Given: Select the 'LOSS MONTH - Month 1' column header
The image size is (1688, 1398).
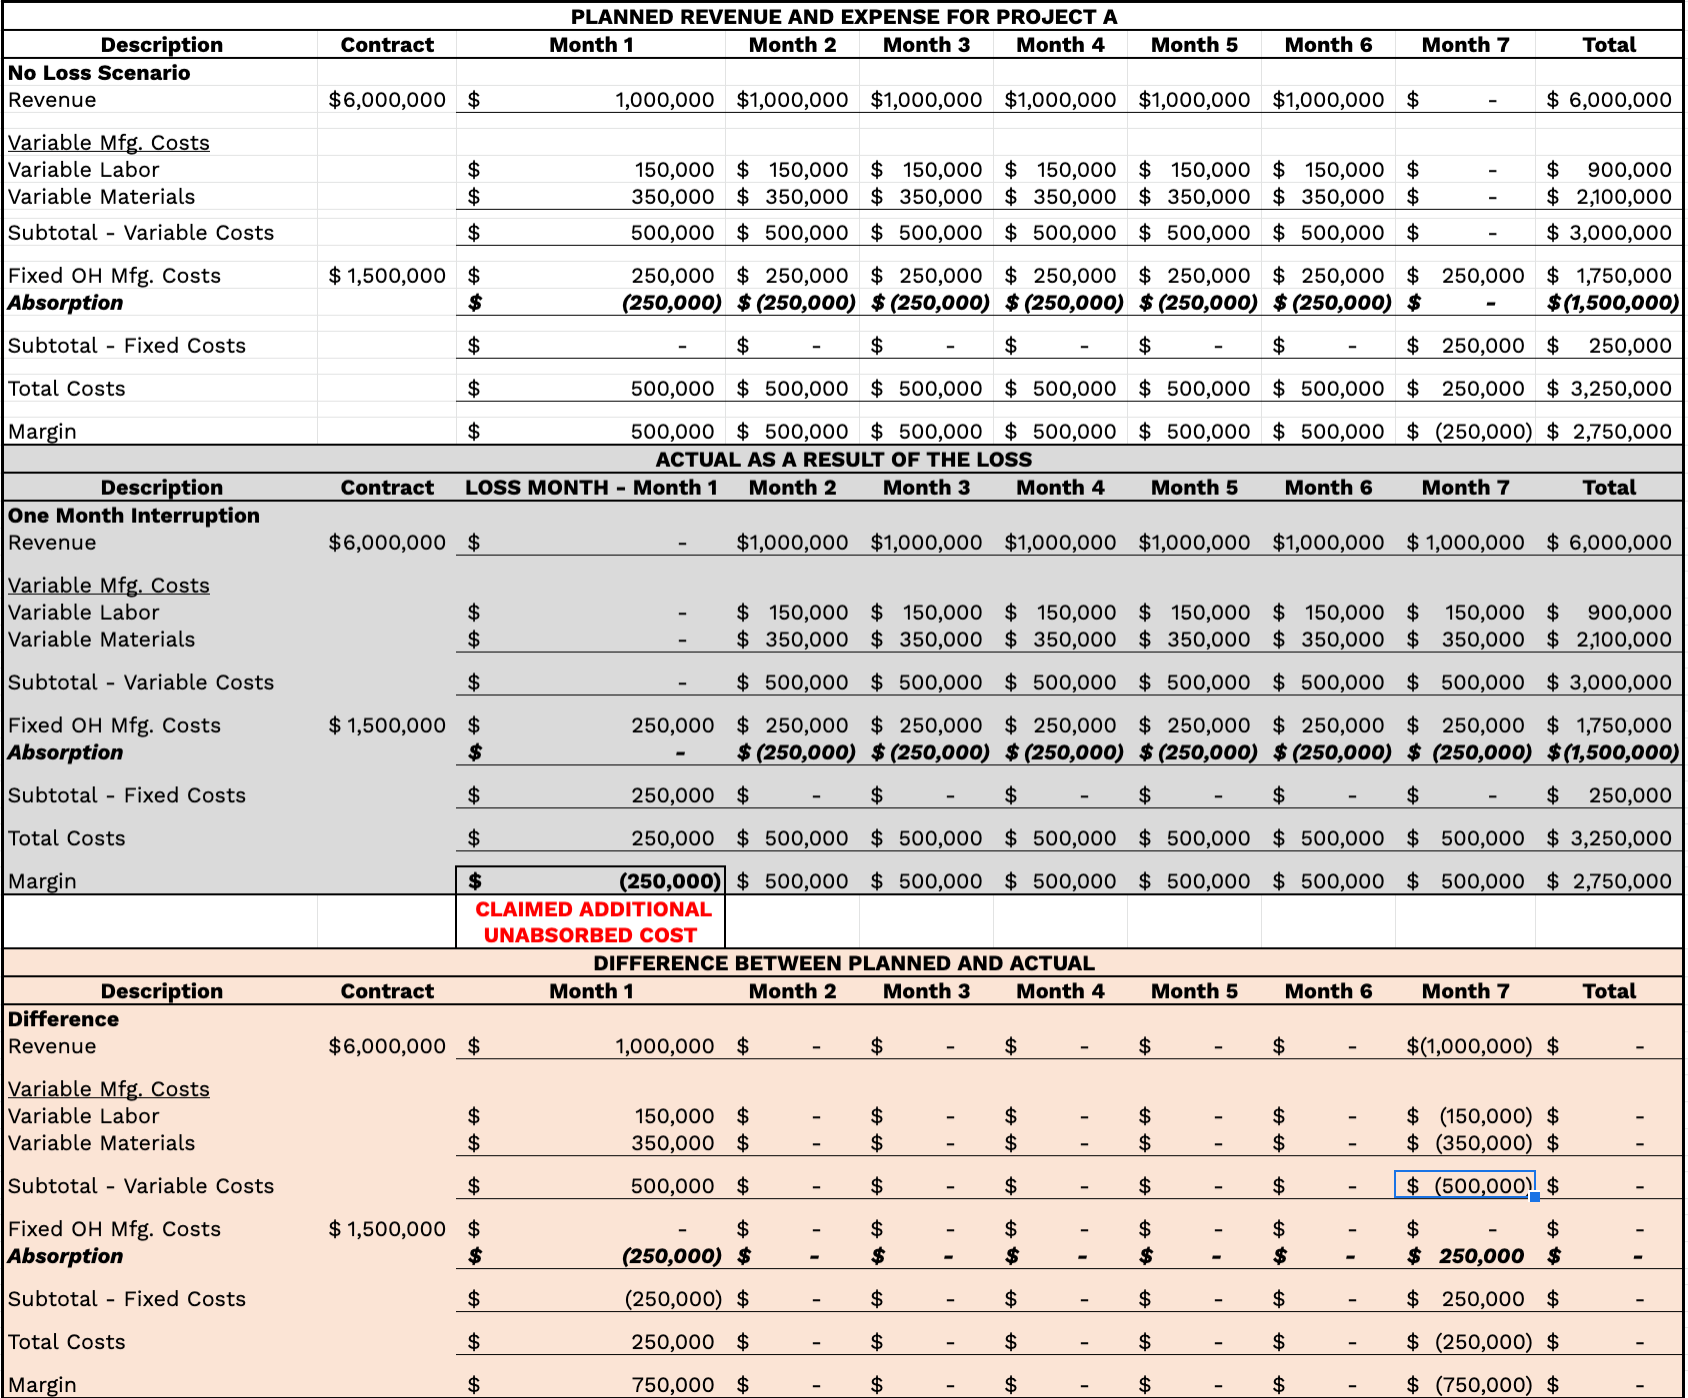Looking at the screenshot, I should point(591,488).
